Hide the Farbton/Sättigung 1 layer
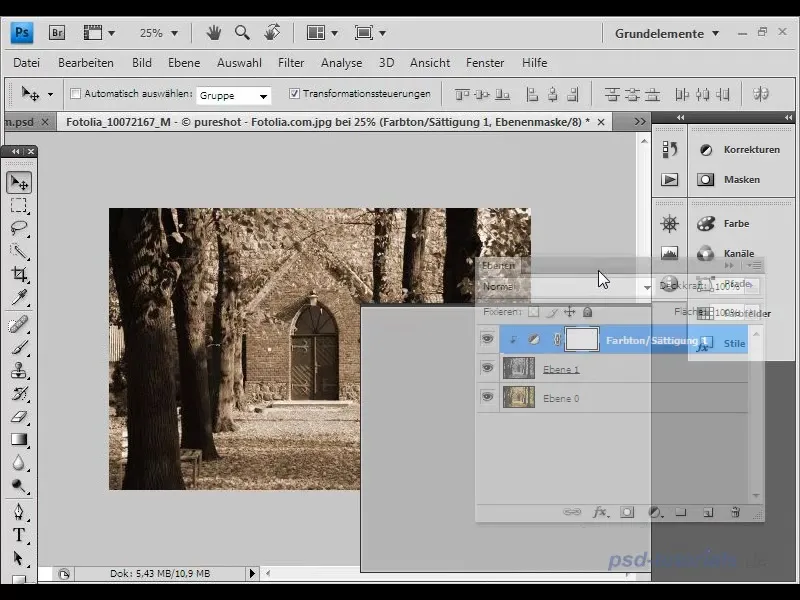This screenshot has width=800, height=600. pyautogui.click(x=487, y=339)
